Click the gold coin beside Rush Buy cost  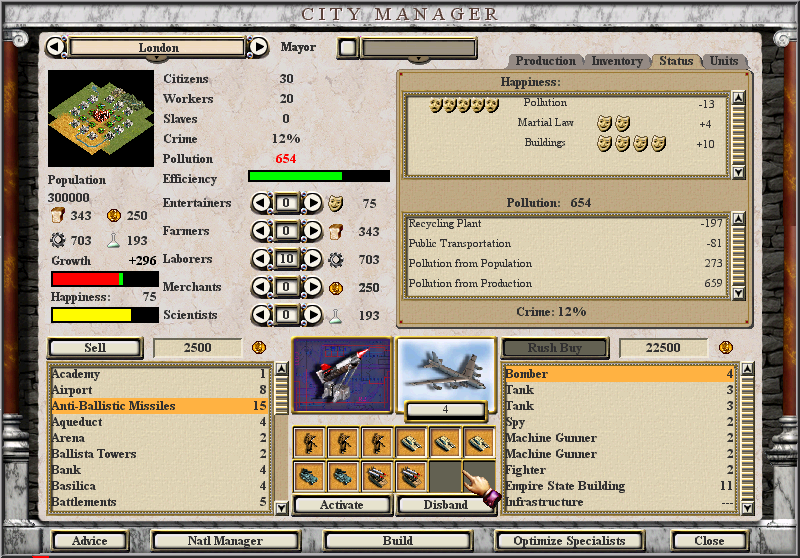726,348
